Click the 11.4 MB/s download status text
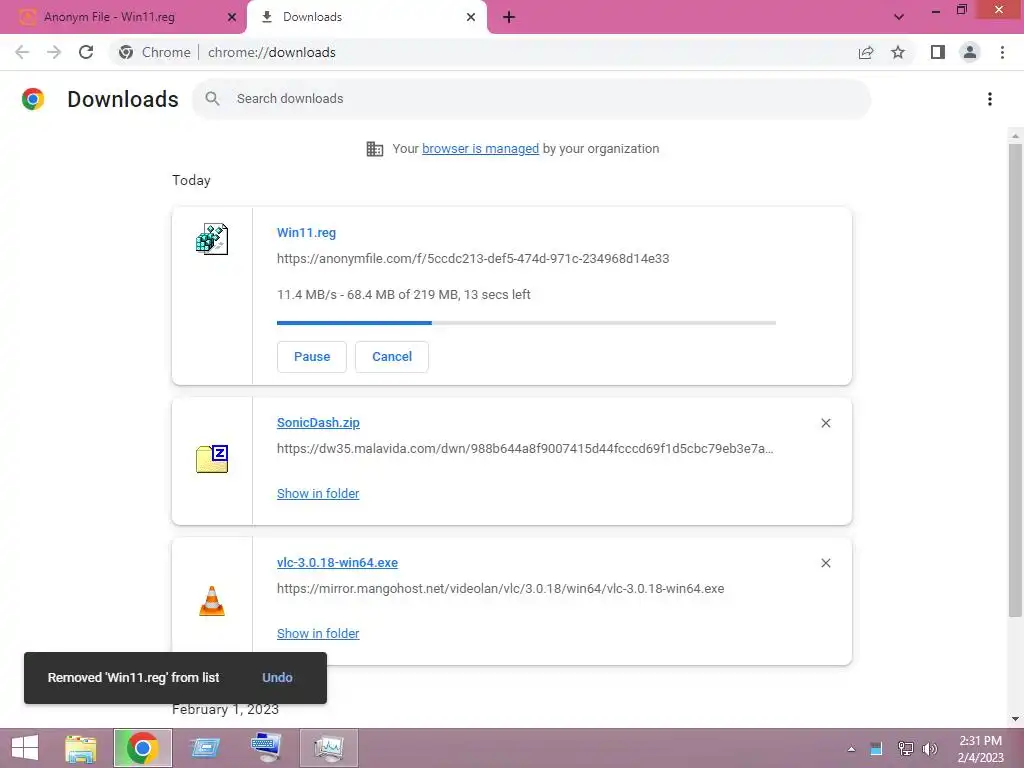Image resolution: width=1024 pixels, height=768 pixels. pos(404,295)
